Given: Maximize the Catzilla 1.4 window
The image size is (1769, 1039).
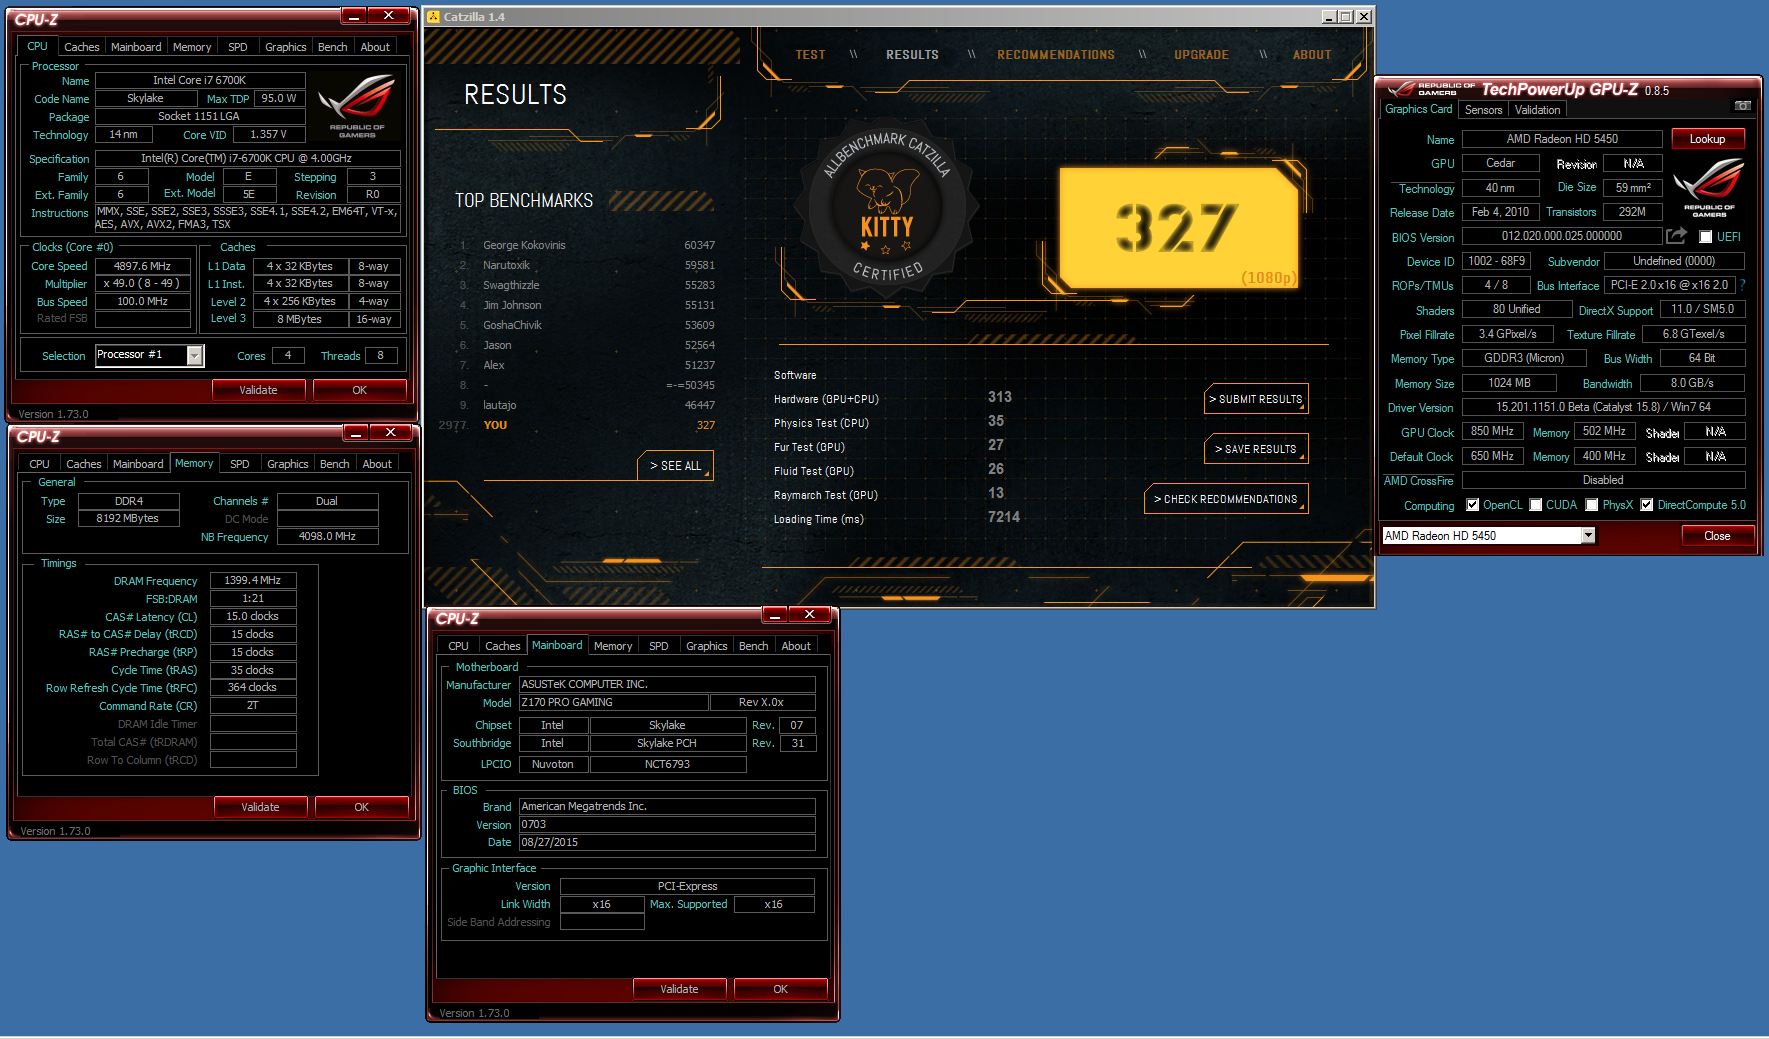Looking at the screenshot, I should coord(1346,17).
